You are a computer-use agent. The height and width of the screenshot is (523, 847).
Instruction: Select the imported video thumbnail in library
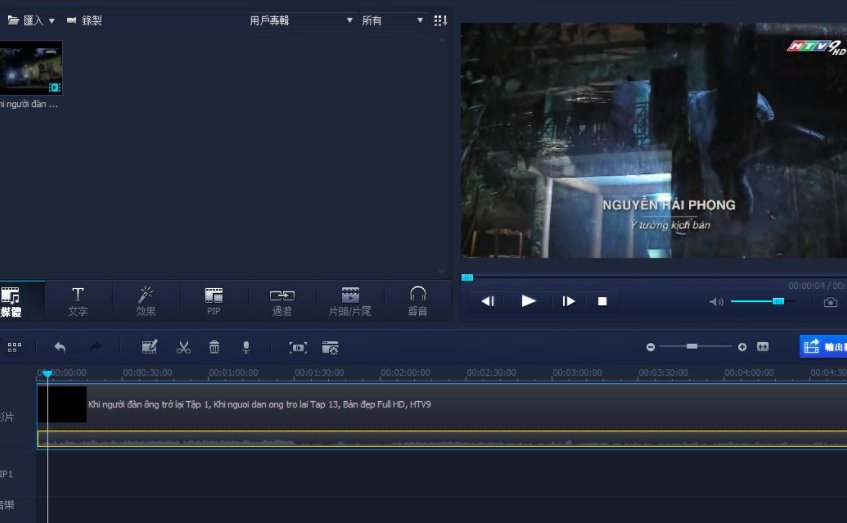coord(31,68)
